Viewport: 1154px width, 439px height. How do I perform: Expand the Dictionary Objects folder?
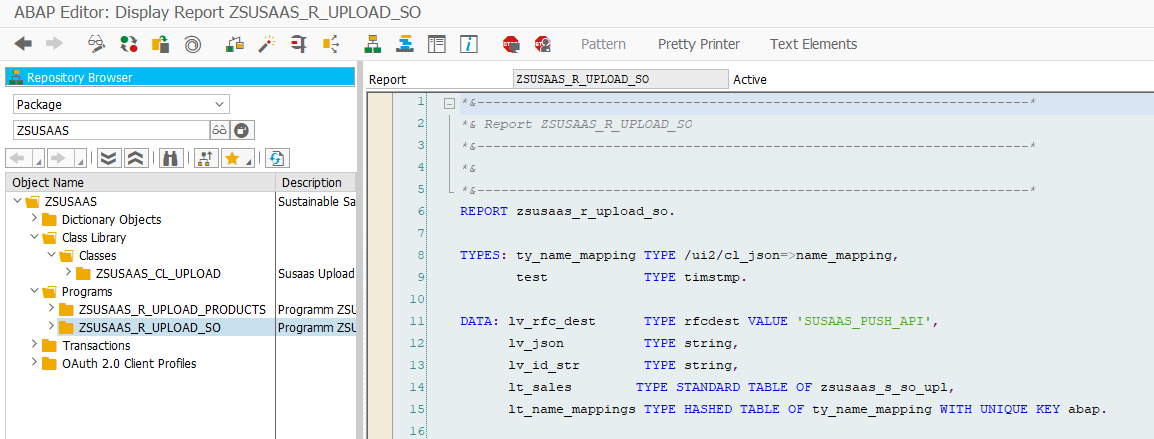coord(34,219)
